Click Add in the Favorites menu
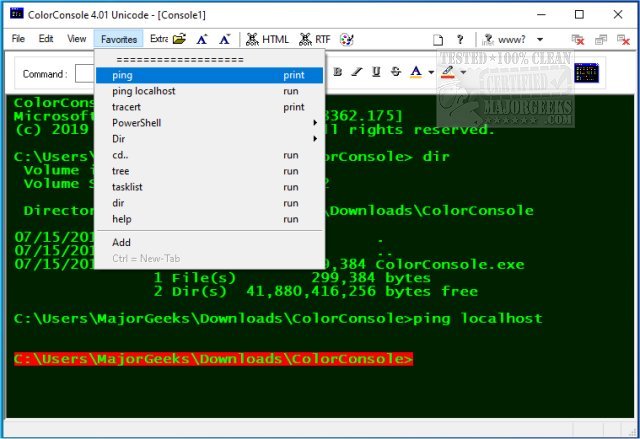This screenshot has width=640, height=439. tap(209, 242)
